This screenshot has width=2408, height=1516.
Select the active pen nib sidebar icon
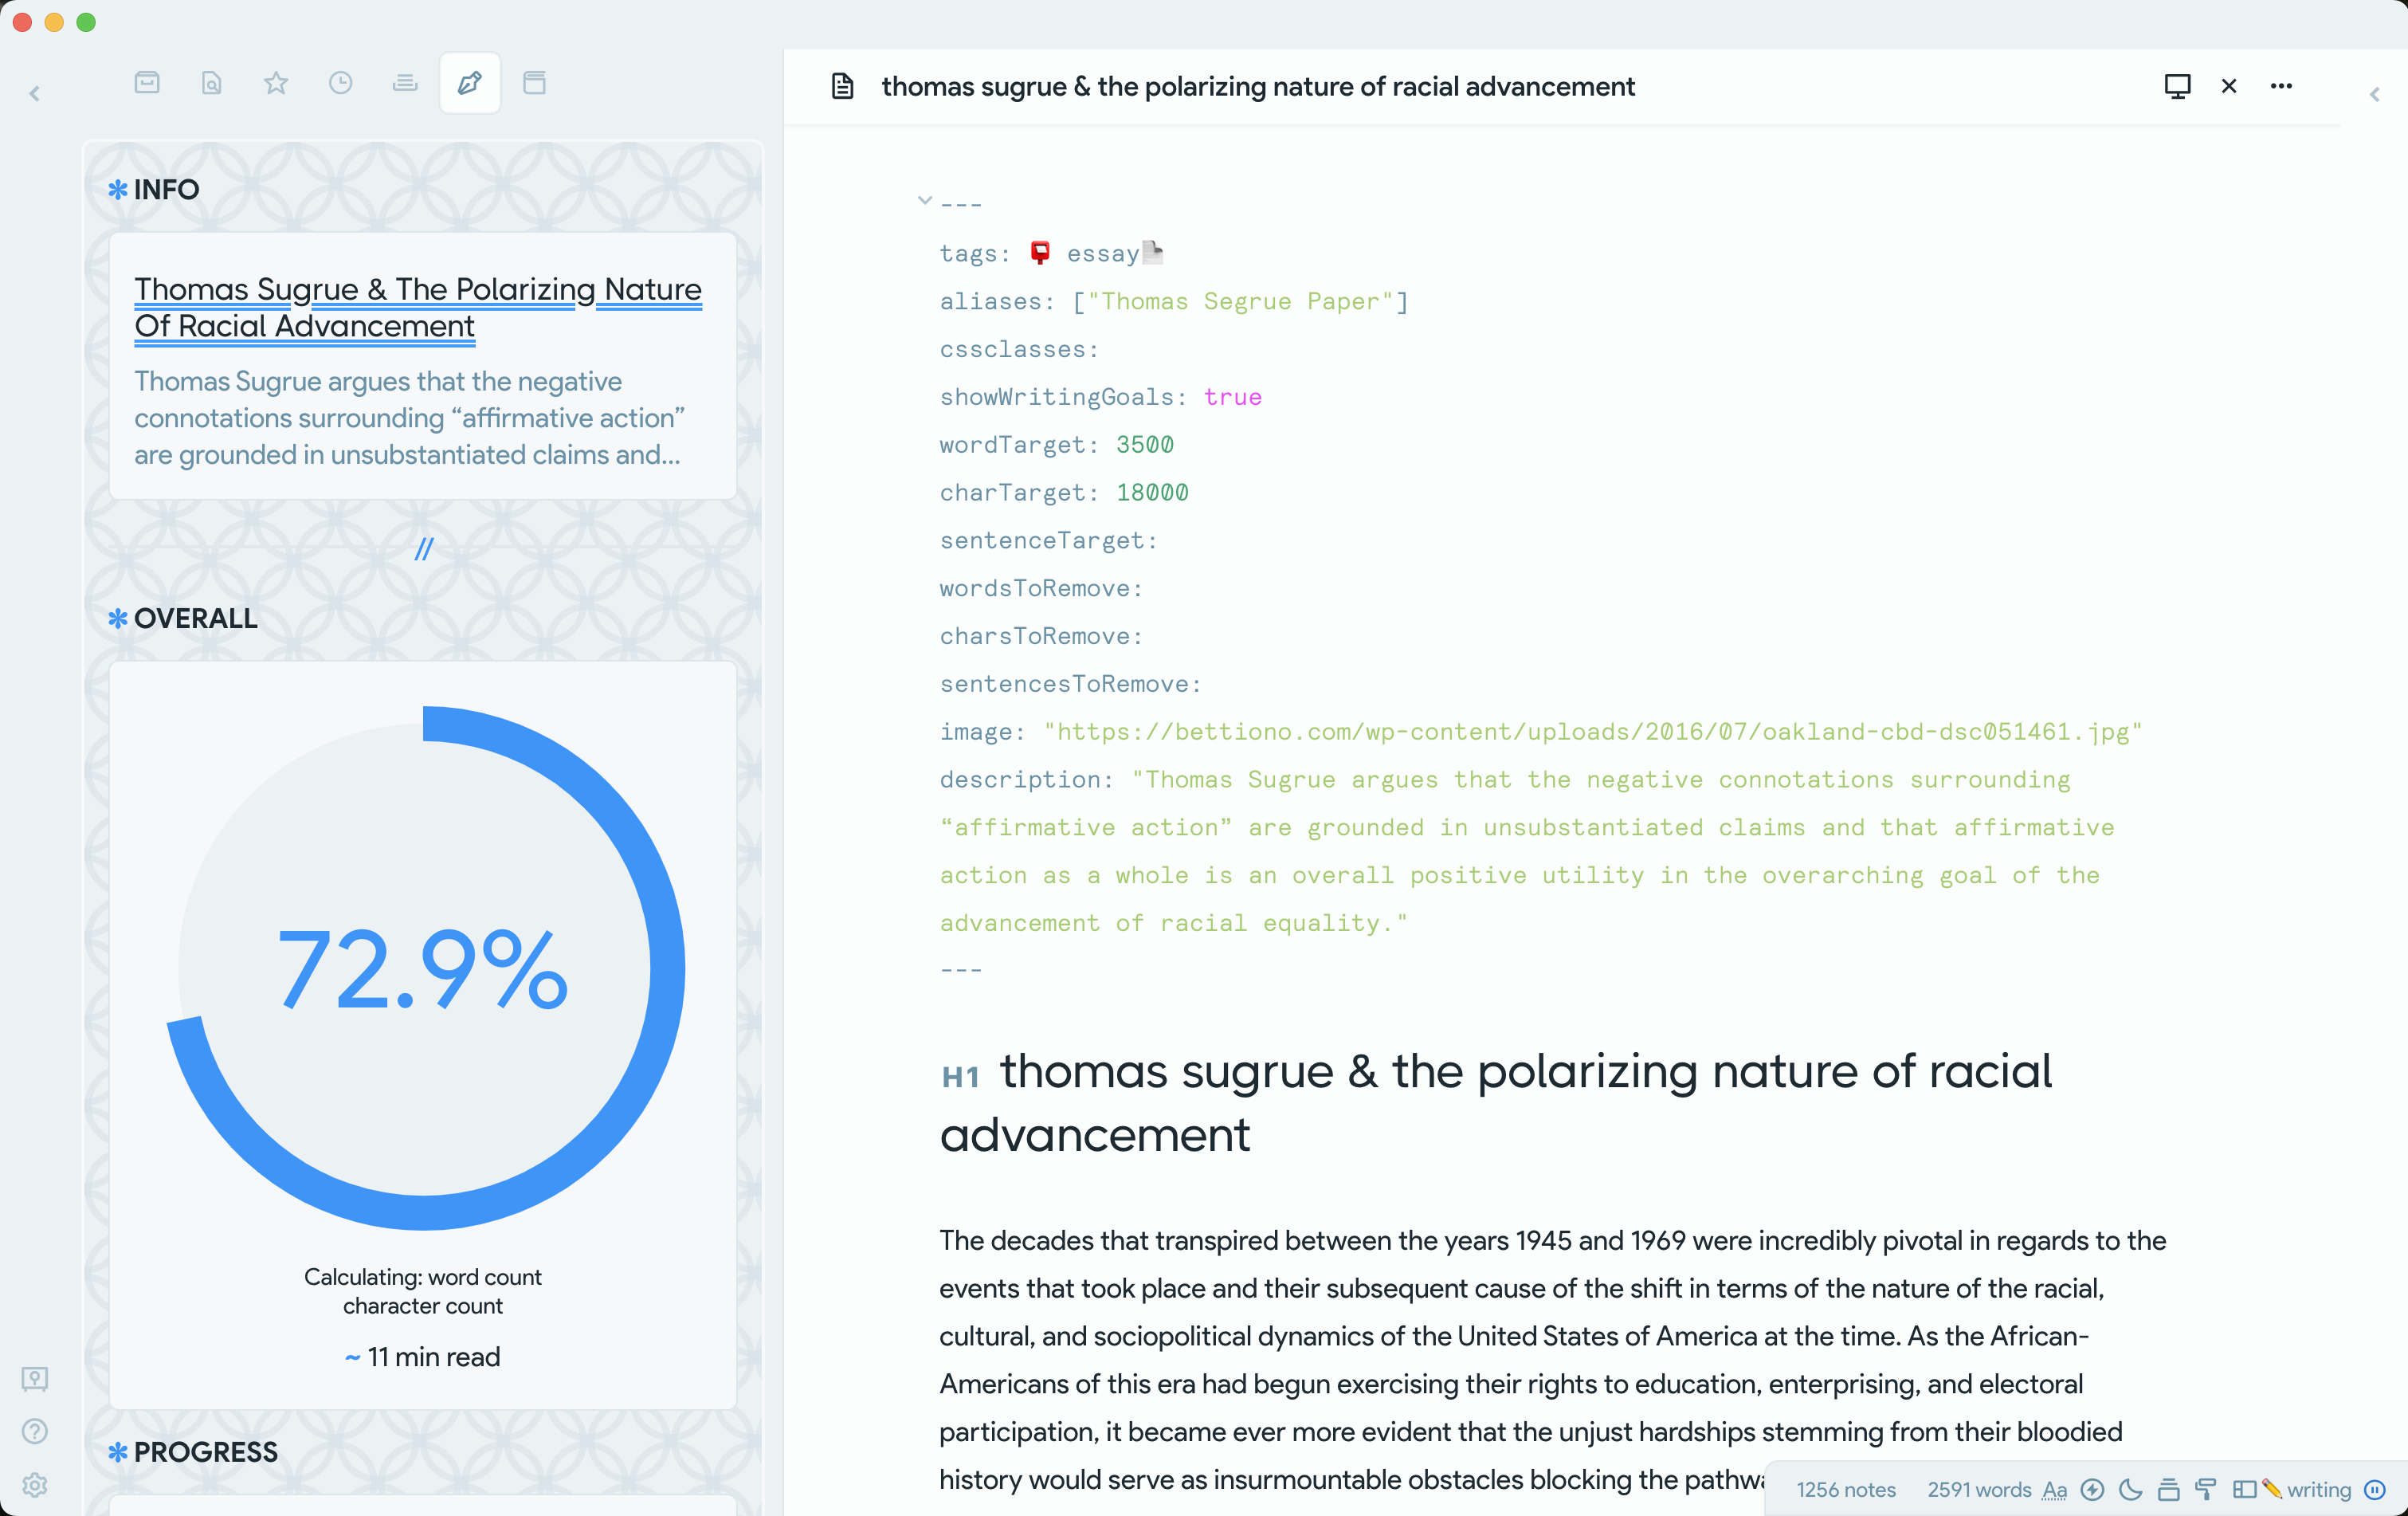tap(470, 83)
